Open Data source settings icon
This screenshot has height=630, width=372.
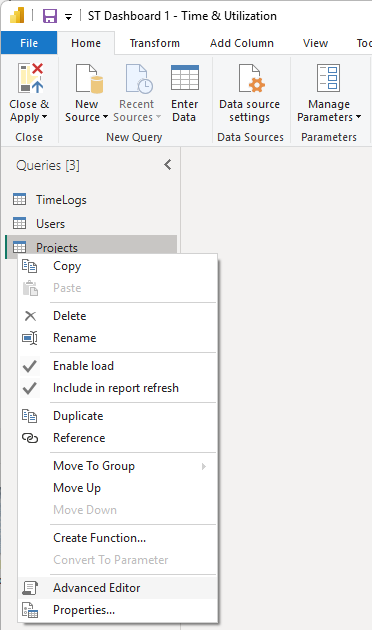(x=251, y=79)
